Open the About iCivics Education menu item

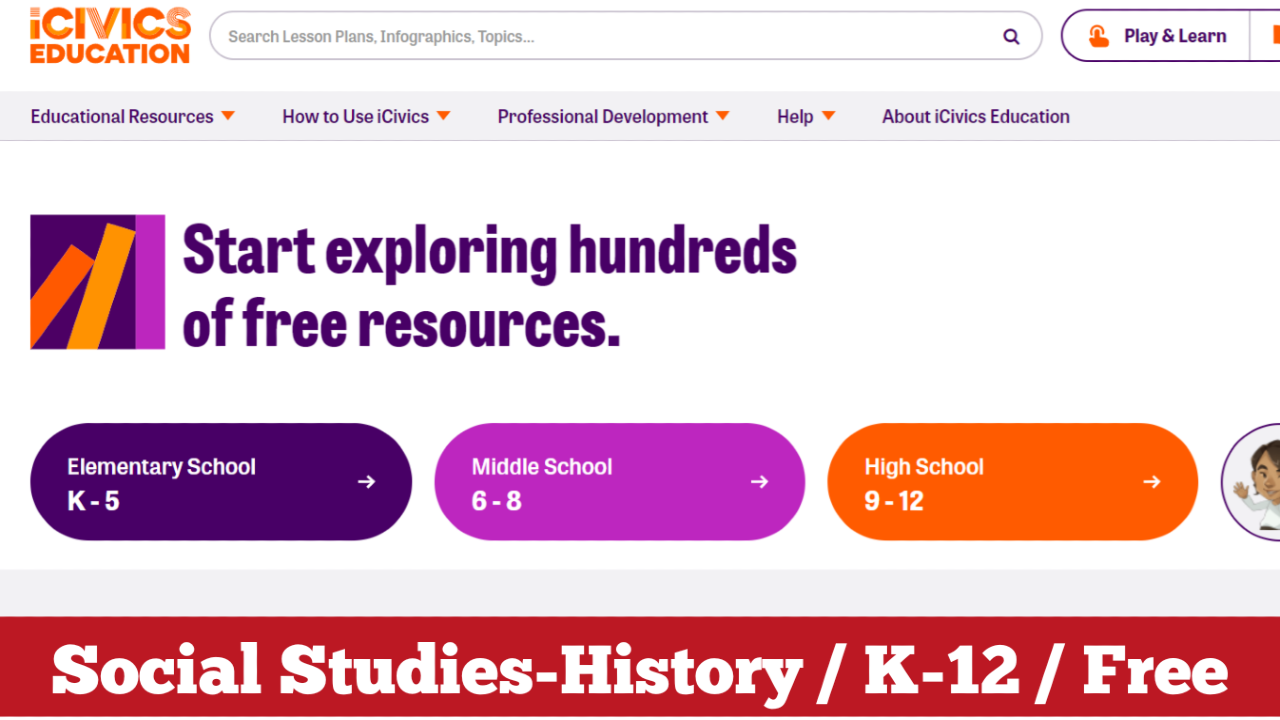click(975, 117)
